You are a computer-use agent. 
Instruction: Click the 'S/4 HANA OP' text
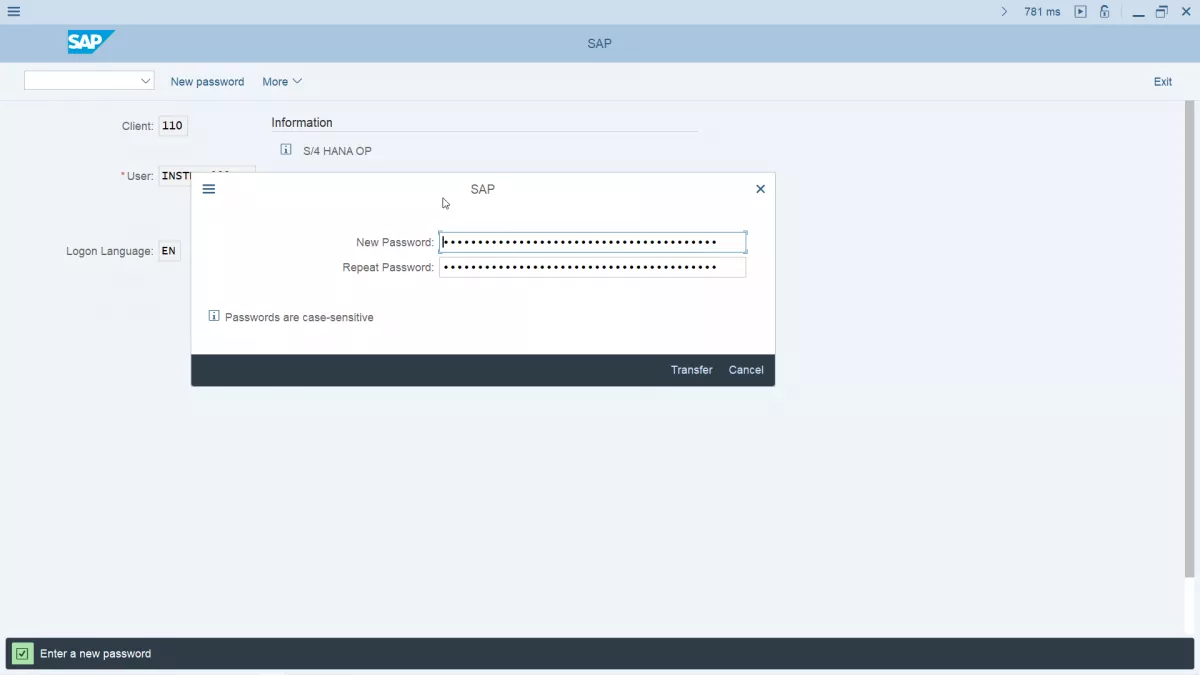click(x=337, y=151)
